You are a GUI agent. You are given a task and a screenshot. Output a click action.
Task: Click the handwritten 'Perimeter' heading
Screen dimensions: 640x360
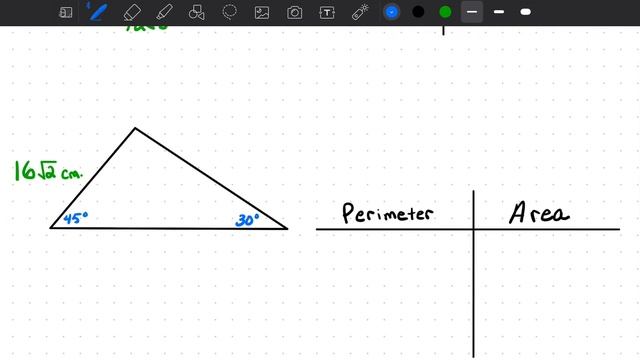pyautogui.click(x=387, y=213)
